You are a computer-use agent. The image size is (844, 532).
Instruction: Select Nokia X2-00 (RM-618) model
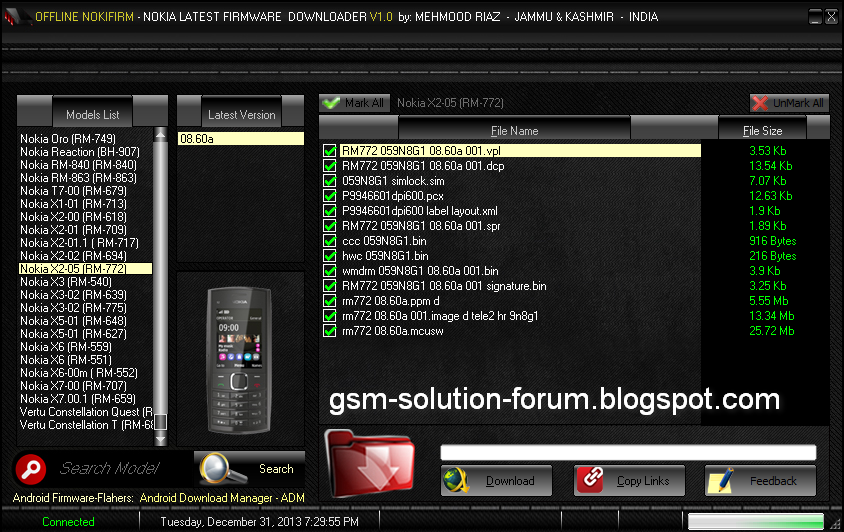coord(86,216)
